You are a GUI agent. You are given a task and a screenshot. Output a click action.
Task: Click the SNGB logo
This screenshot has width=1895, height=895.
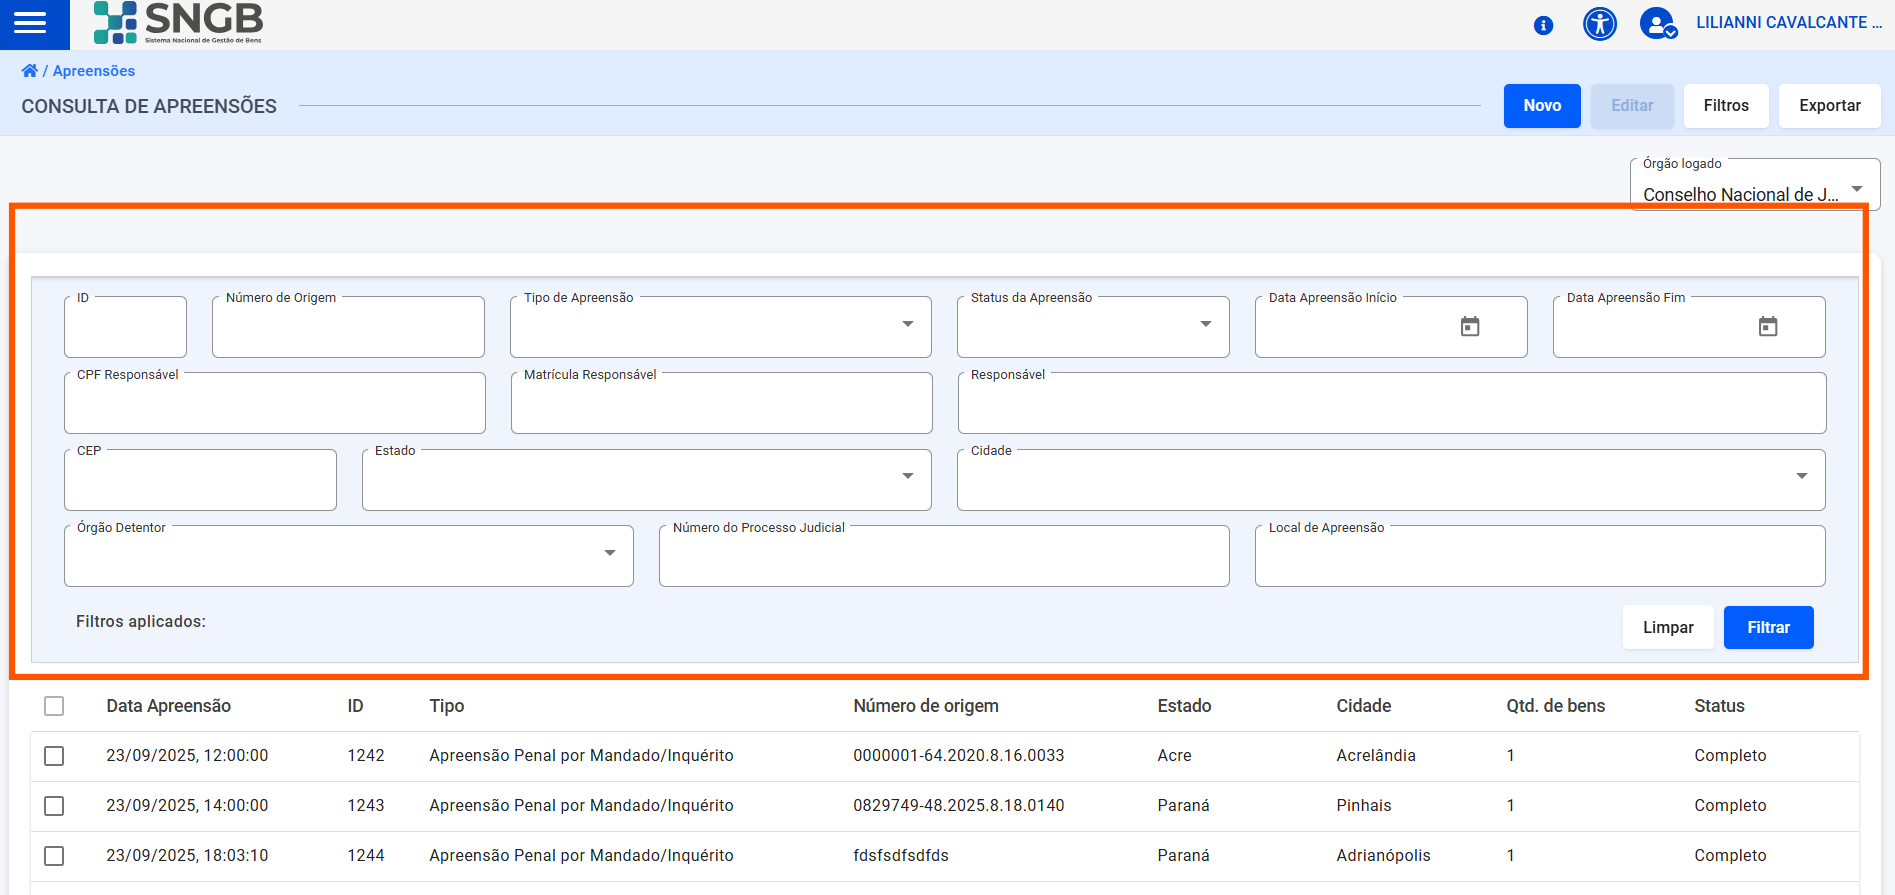click(x=178, y=23)
